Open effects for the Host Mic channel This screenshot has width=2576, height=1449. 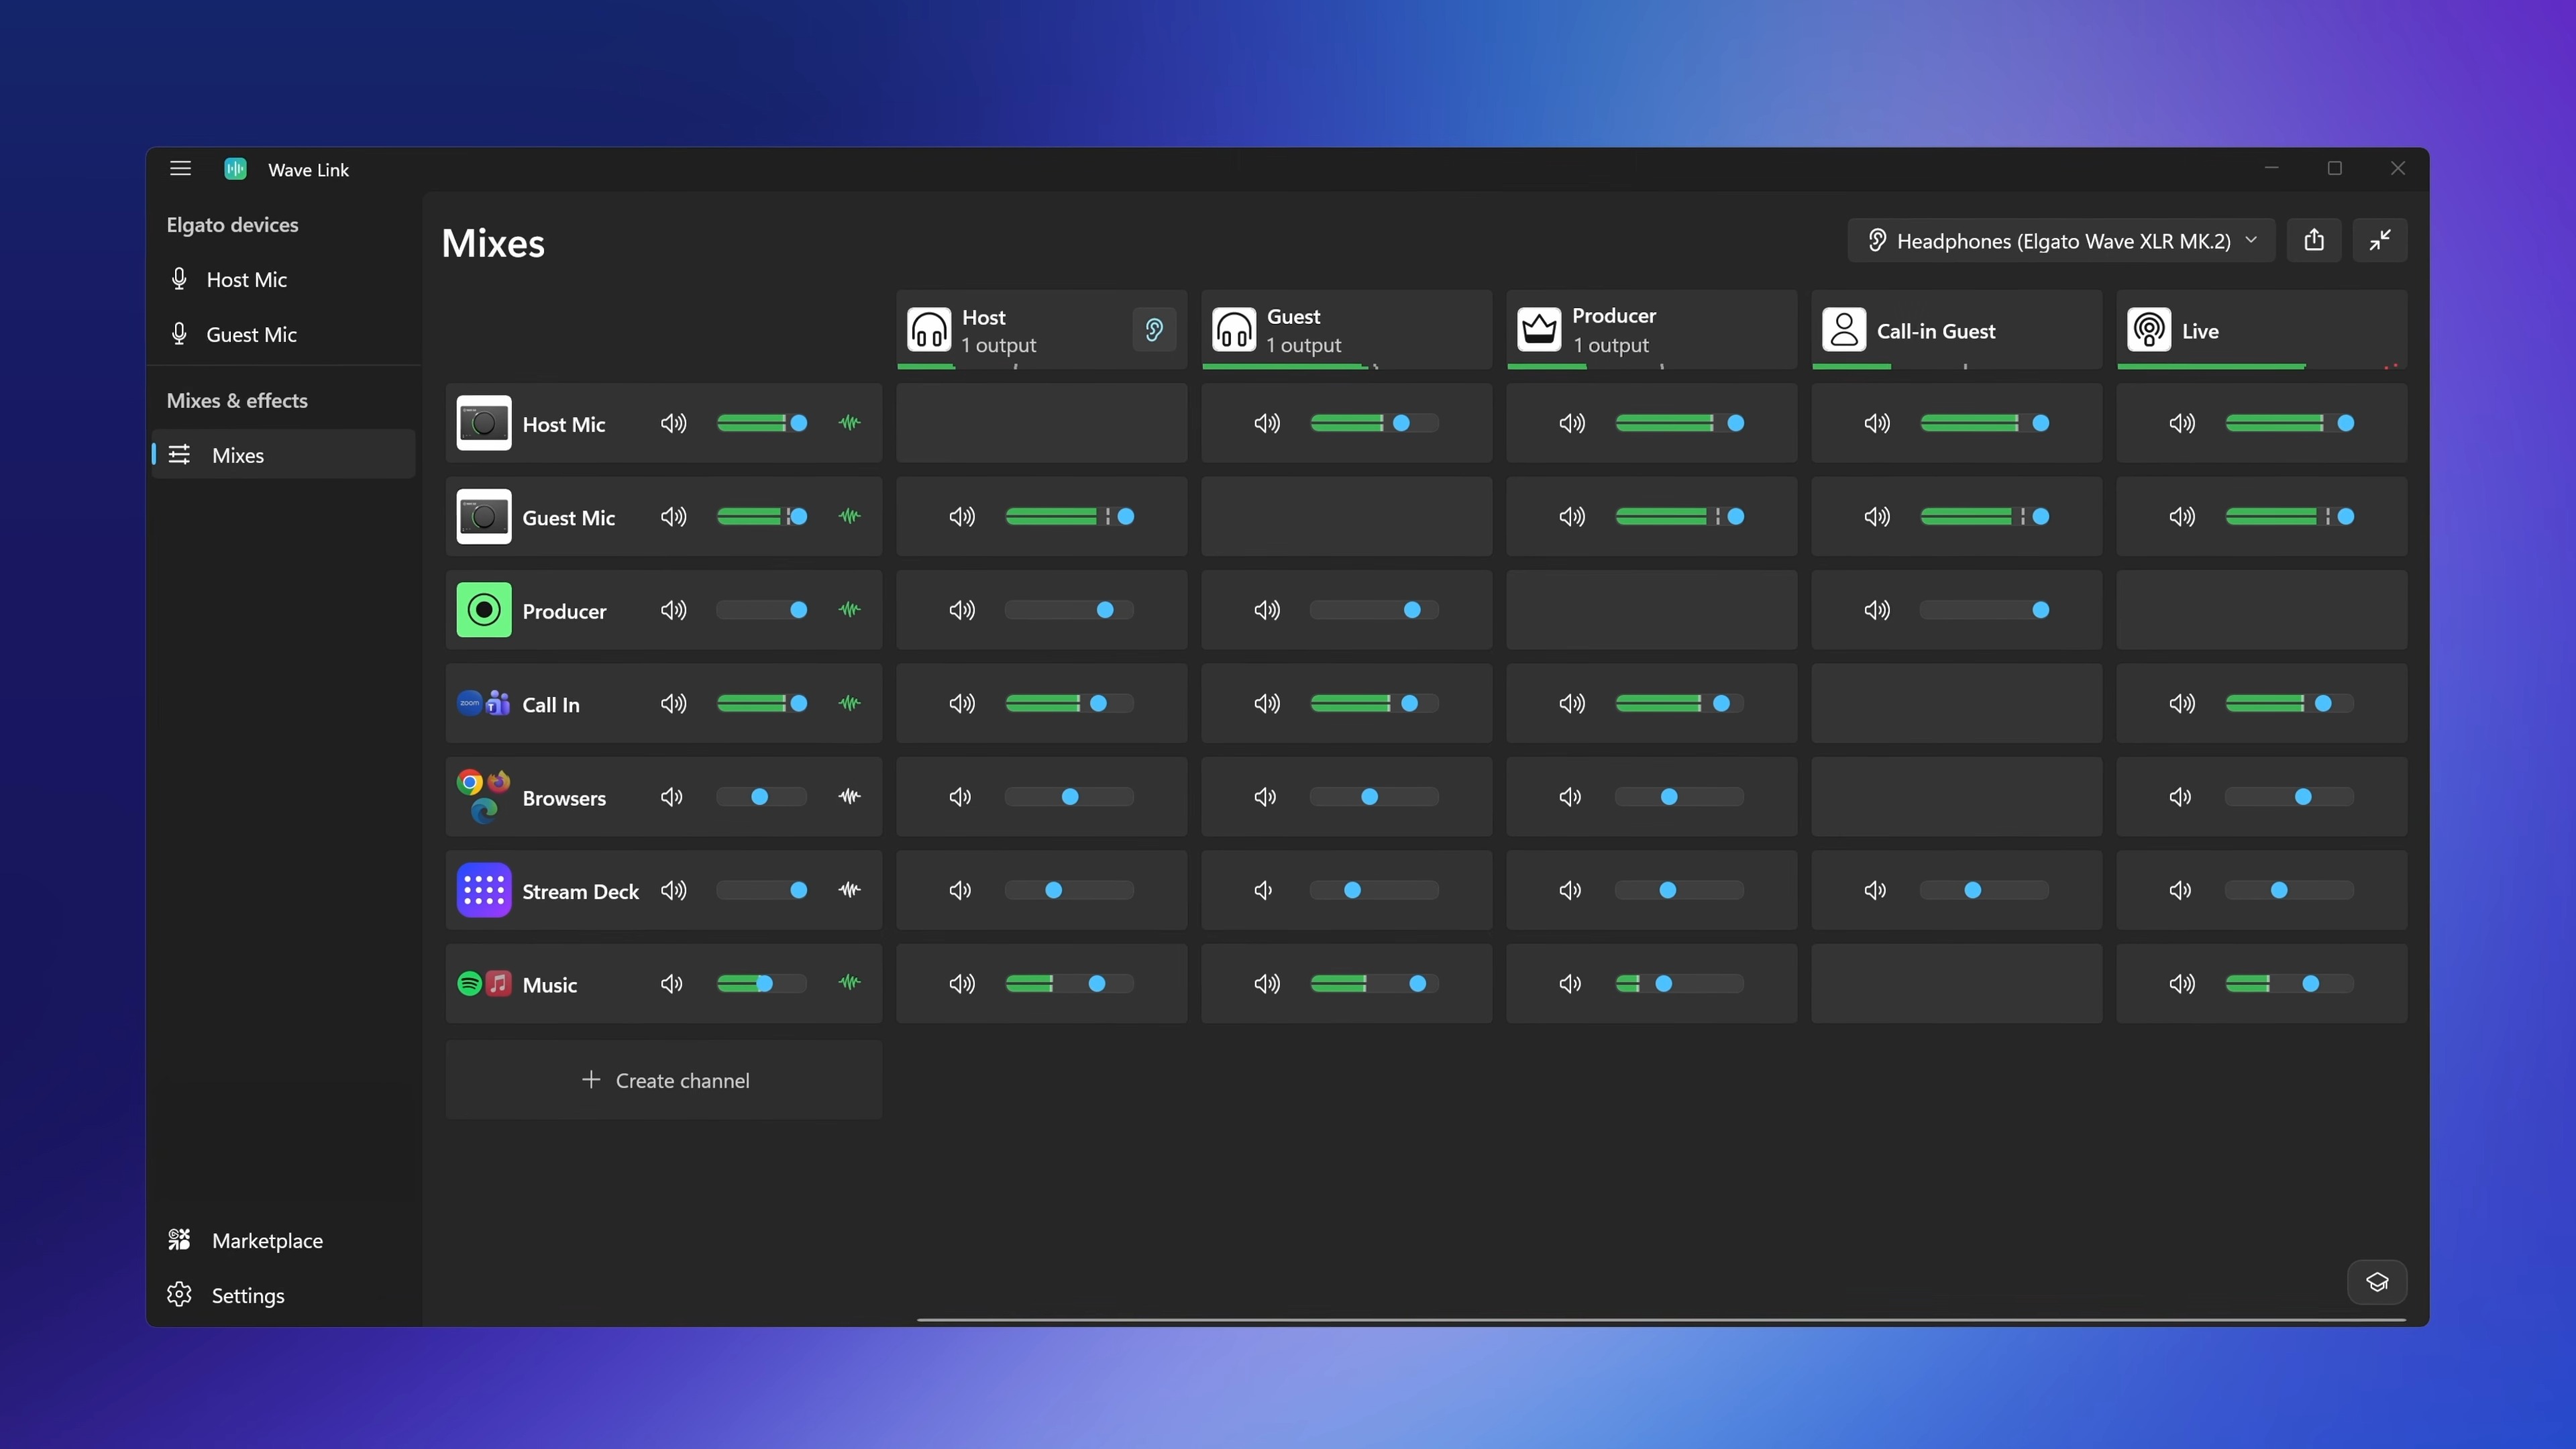pos(848,423)
